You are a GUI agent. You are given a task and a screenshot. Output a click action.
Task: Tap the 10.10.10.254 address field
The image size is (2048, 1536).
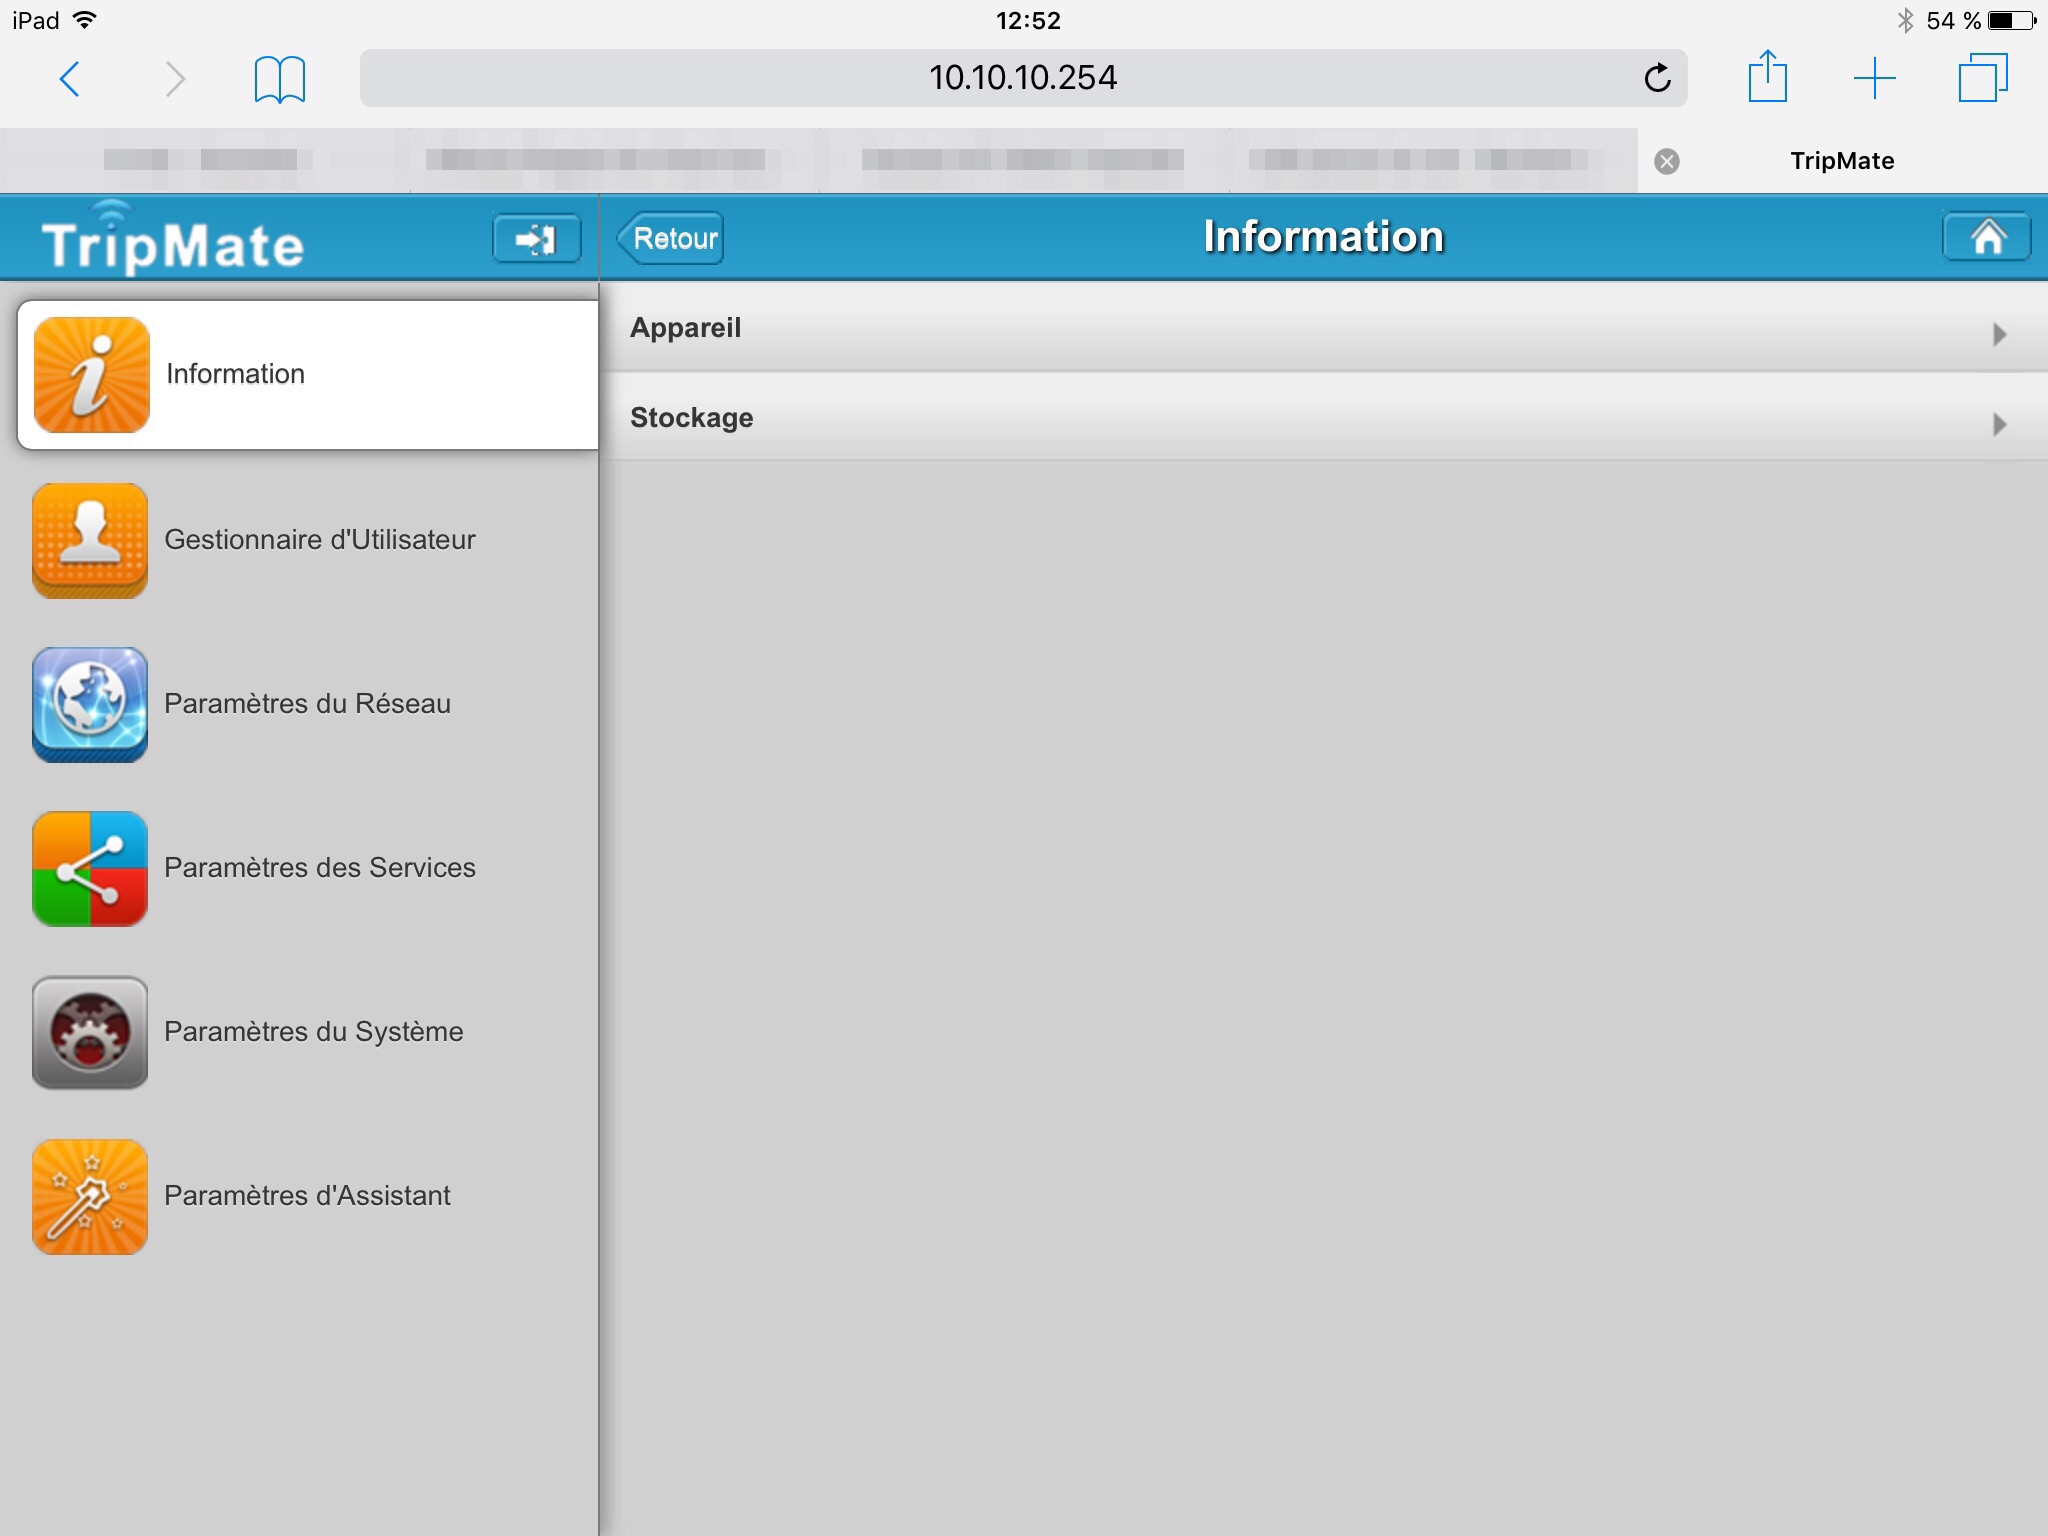(x=1022, y=78)
